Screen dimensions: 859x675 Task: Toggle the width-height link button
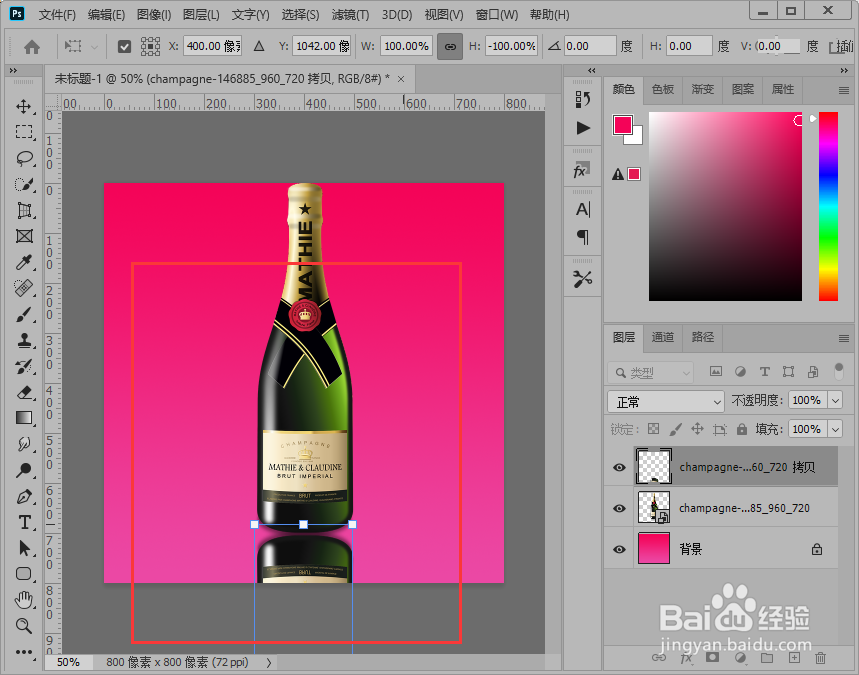(x=450, y=47)
